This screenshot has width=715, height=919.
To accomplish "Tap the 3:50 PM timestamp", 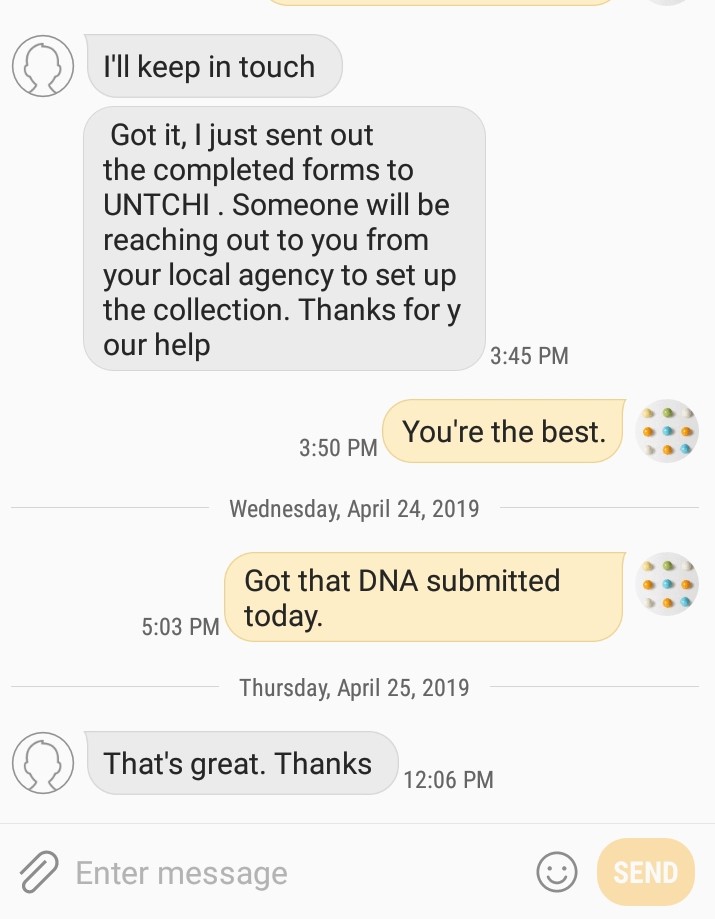I will (338, 448).
